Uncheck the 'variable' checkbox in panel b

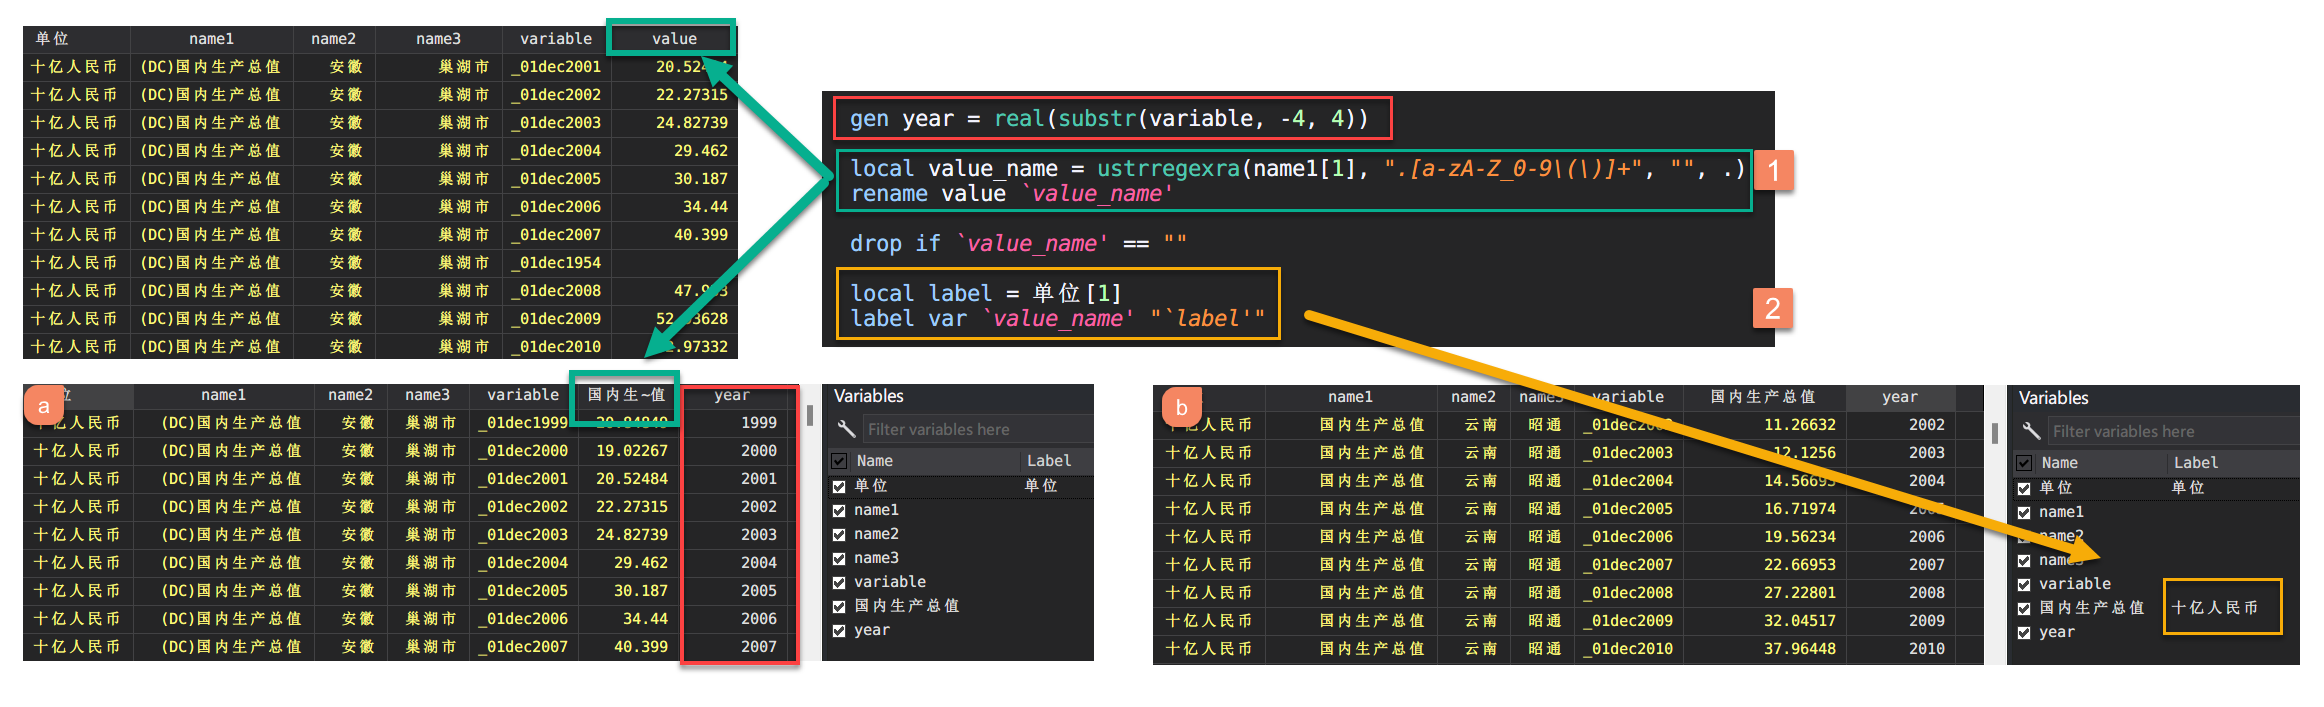pos(2024,585)
